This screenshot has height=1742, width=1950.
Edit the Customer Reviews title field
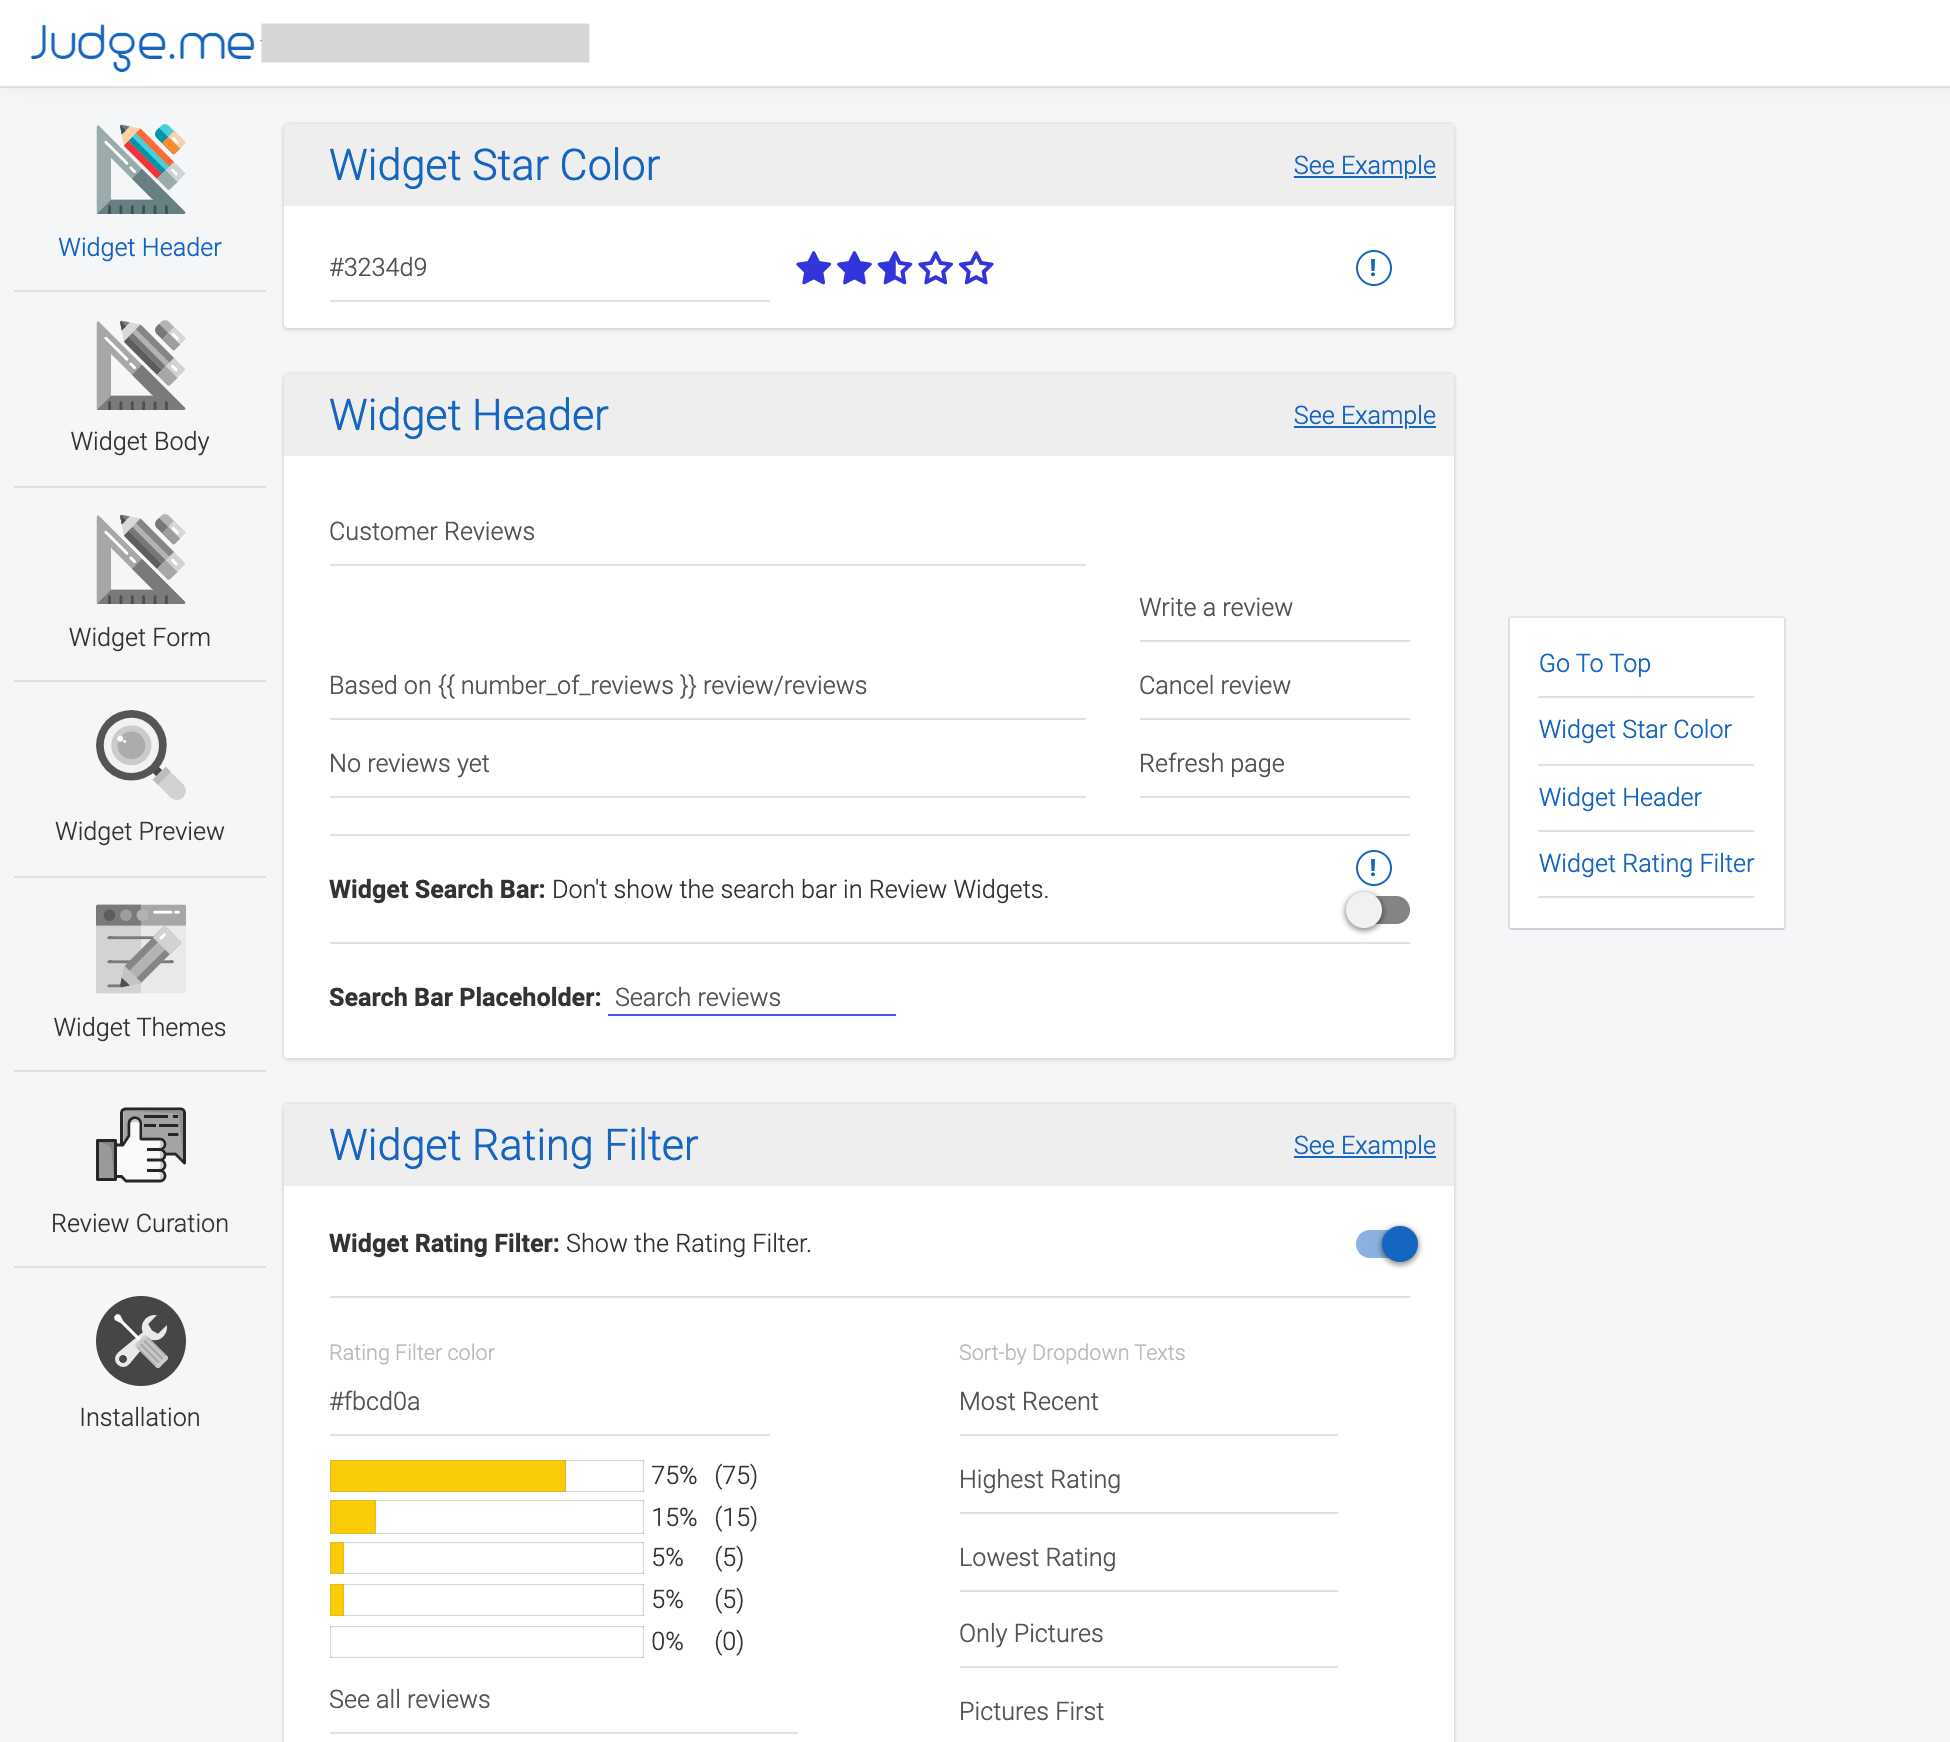point(707,532)
